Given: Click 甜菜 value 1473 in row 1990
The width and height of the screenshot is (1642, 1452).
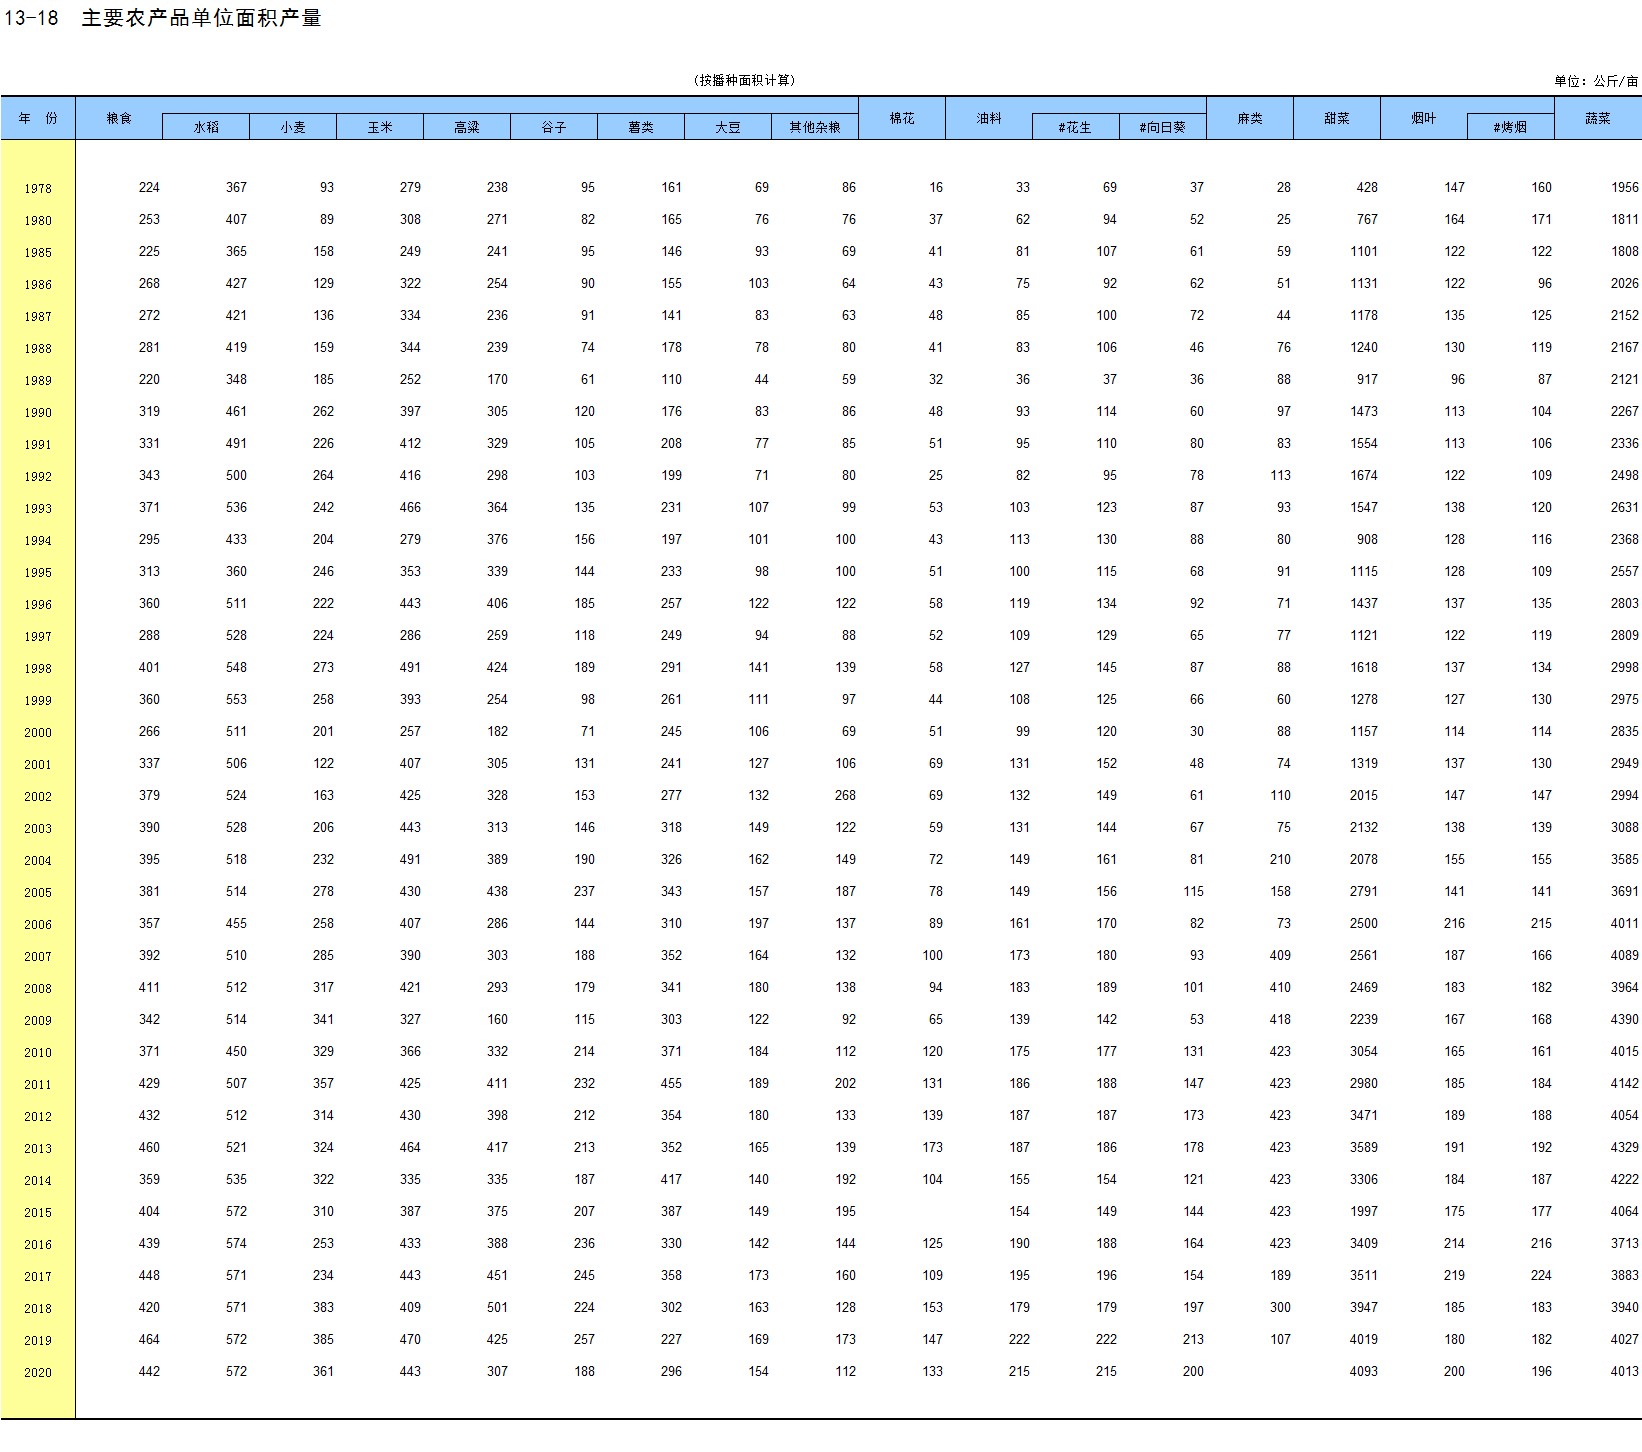Looking at the screenshot, I should tap(1364, 411).
